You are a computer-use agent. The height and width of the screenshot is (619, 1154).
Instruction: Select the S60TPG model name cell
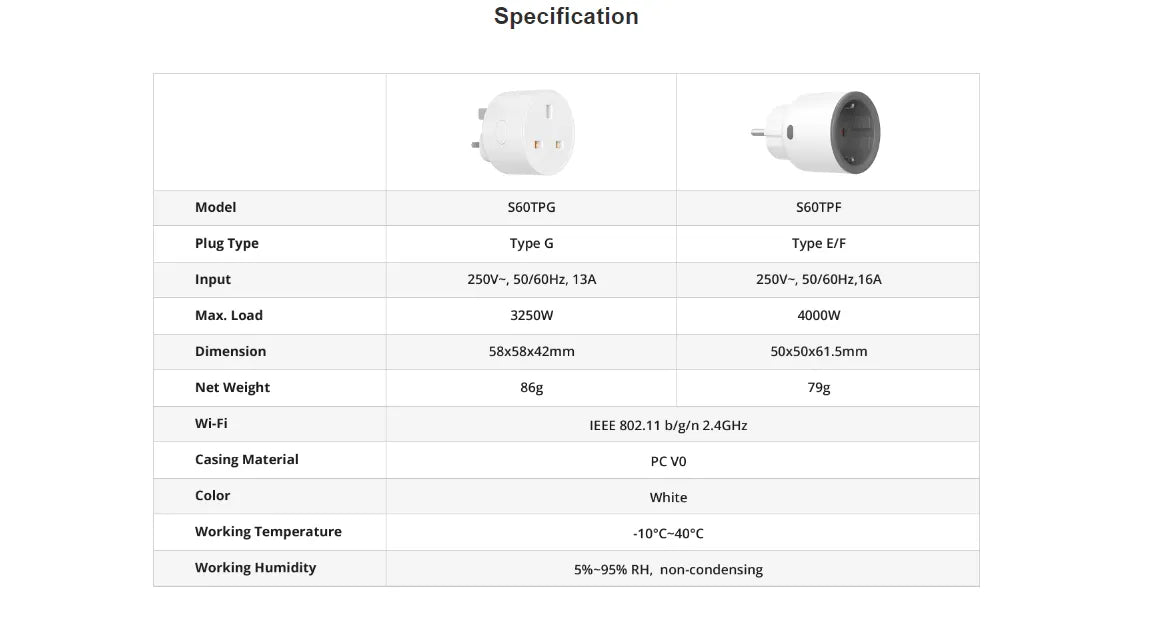coord(531,208)
